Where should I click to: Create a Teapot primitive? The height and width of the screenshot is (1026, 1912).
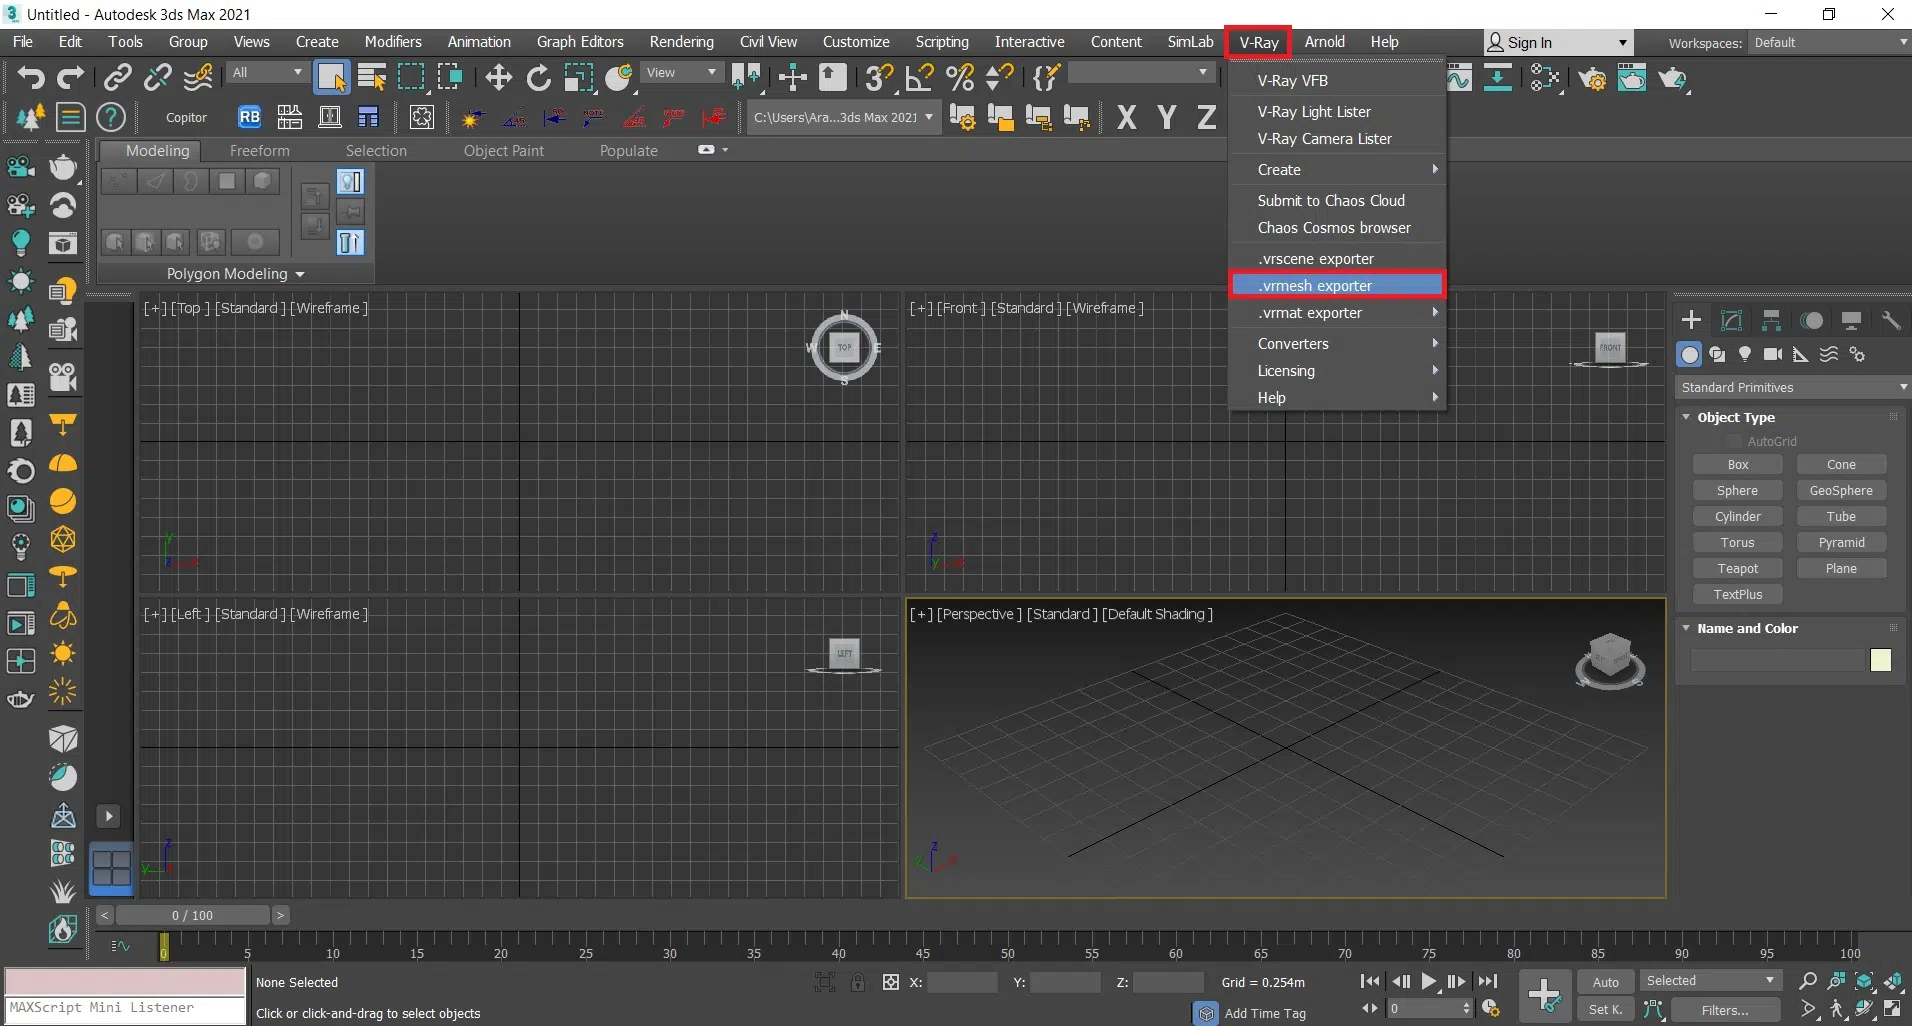pyautogui.click(x=1737, y=568)
